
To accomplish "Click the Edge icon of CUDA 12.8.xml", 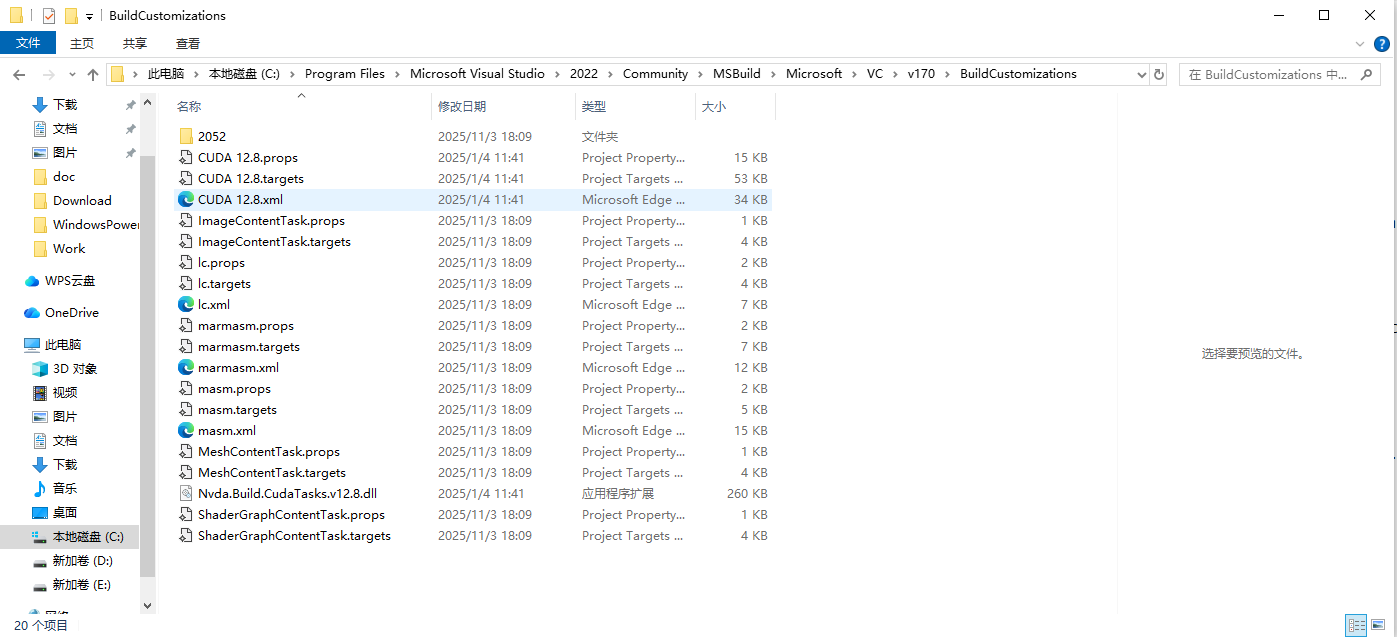I will click(x=186, y=199).
